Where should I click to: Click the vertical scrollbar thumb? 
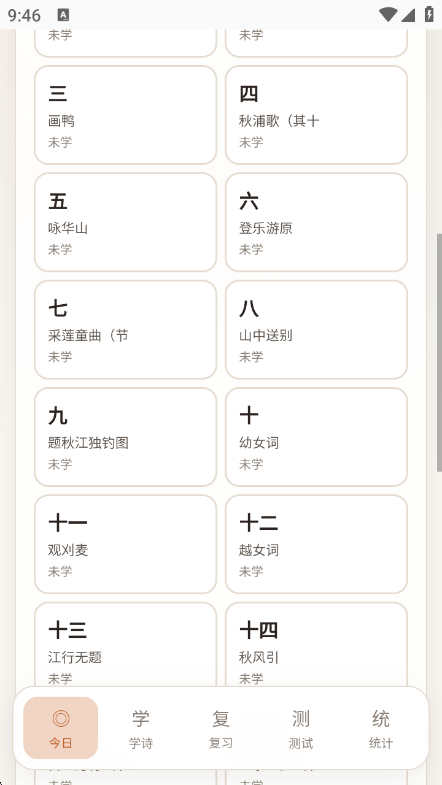click(x=439, y=353)
